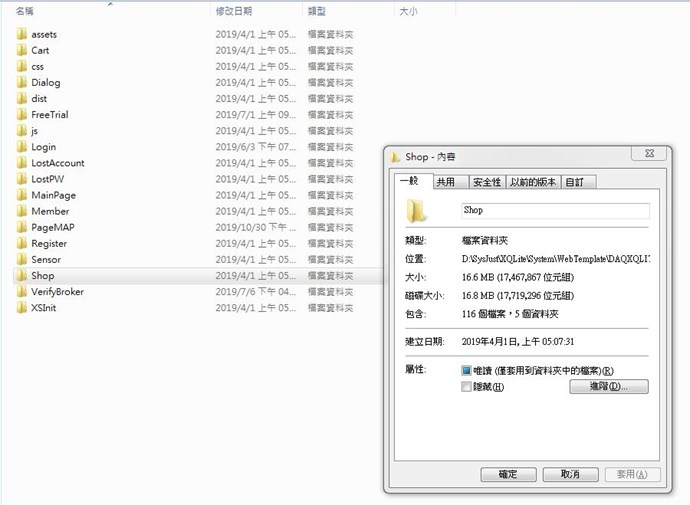This screenshot has width=690, height=505.
Task: Click the Shop folder name input field
Action: tap(555, 210)
